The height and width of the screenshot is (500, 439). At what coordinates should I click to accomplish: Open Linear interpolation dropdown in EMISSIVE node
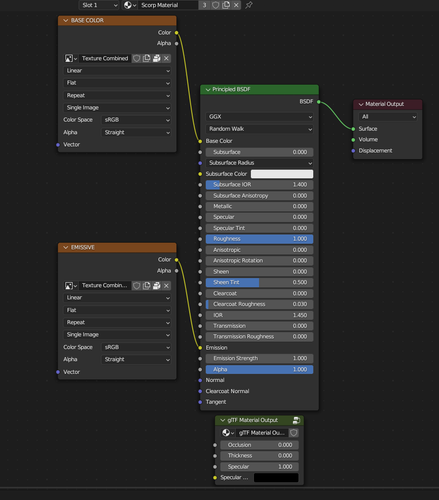118,298
